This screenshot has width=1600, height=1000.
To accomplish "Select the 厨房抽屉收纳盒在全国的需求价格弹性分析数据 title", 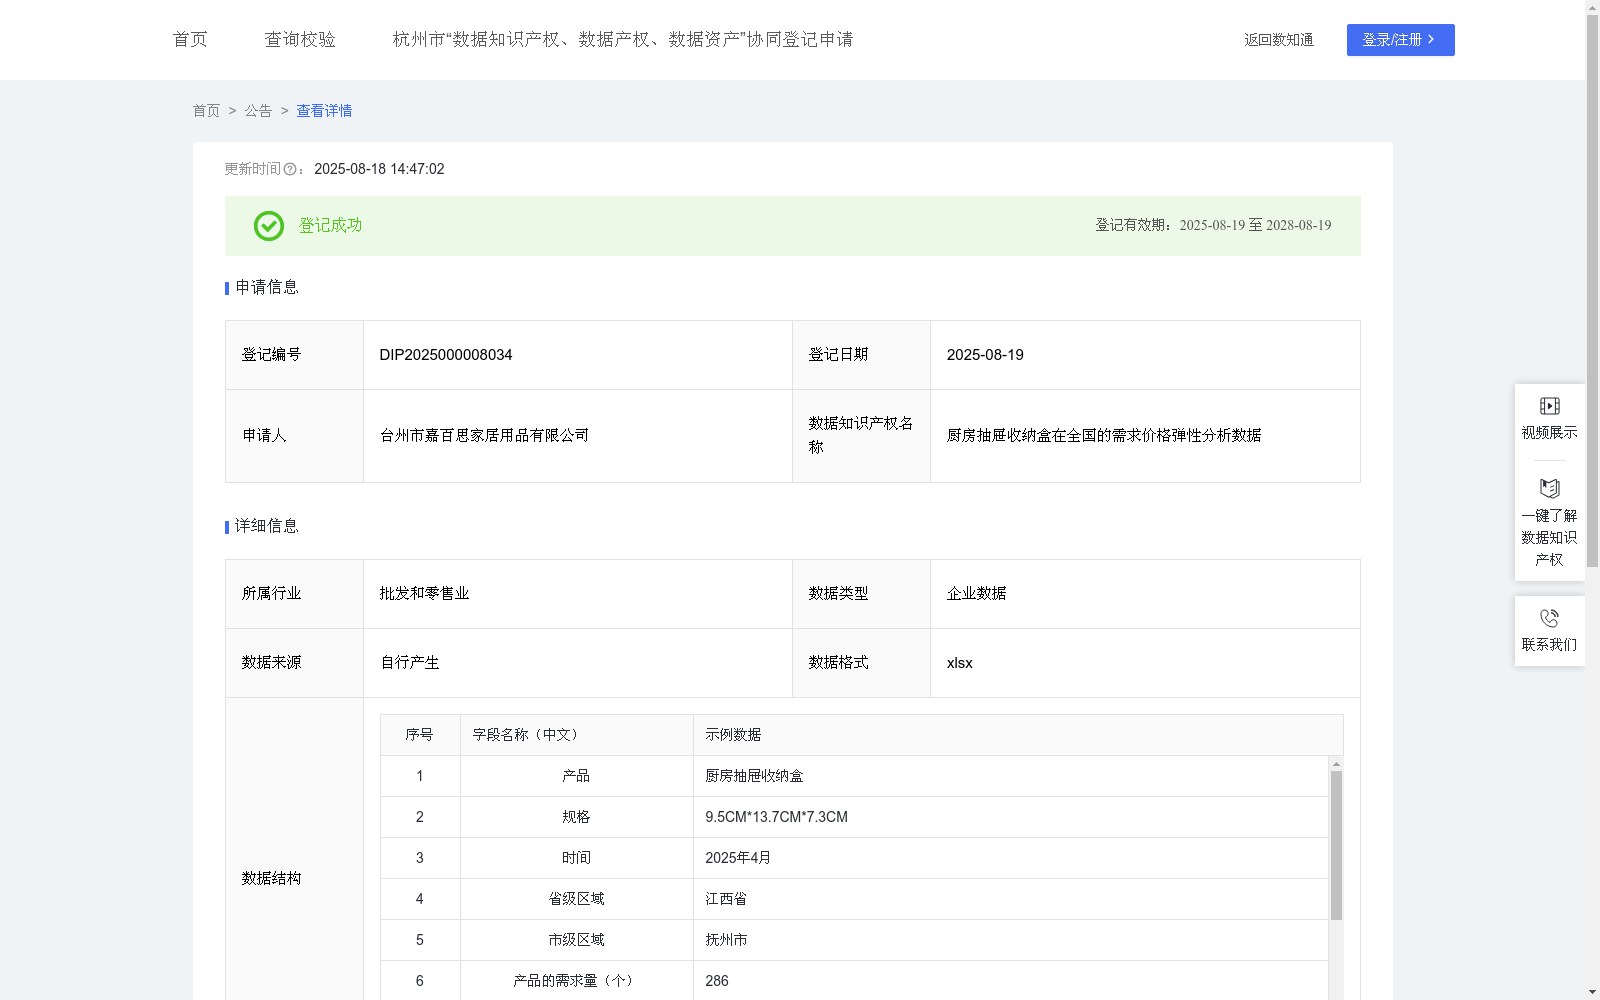I will (x=1104, y=436).
